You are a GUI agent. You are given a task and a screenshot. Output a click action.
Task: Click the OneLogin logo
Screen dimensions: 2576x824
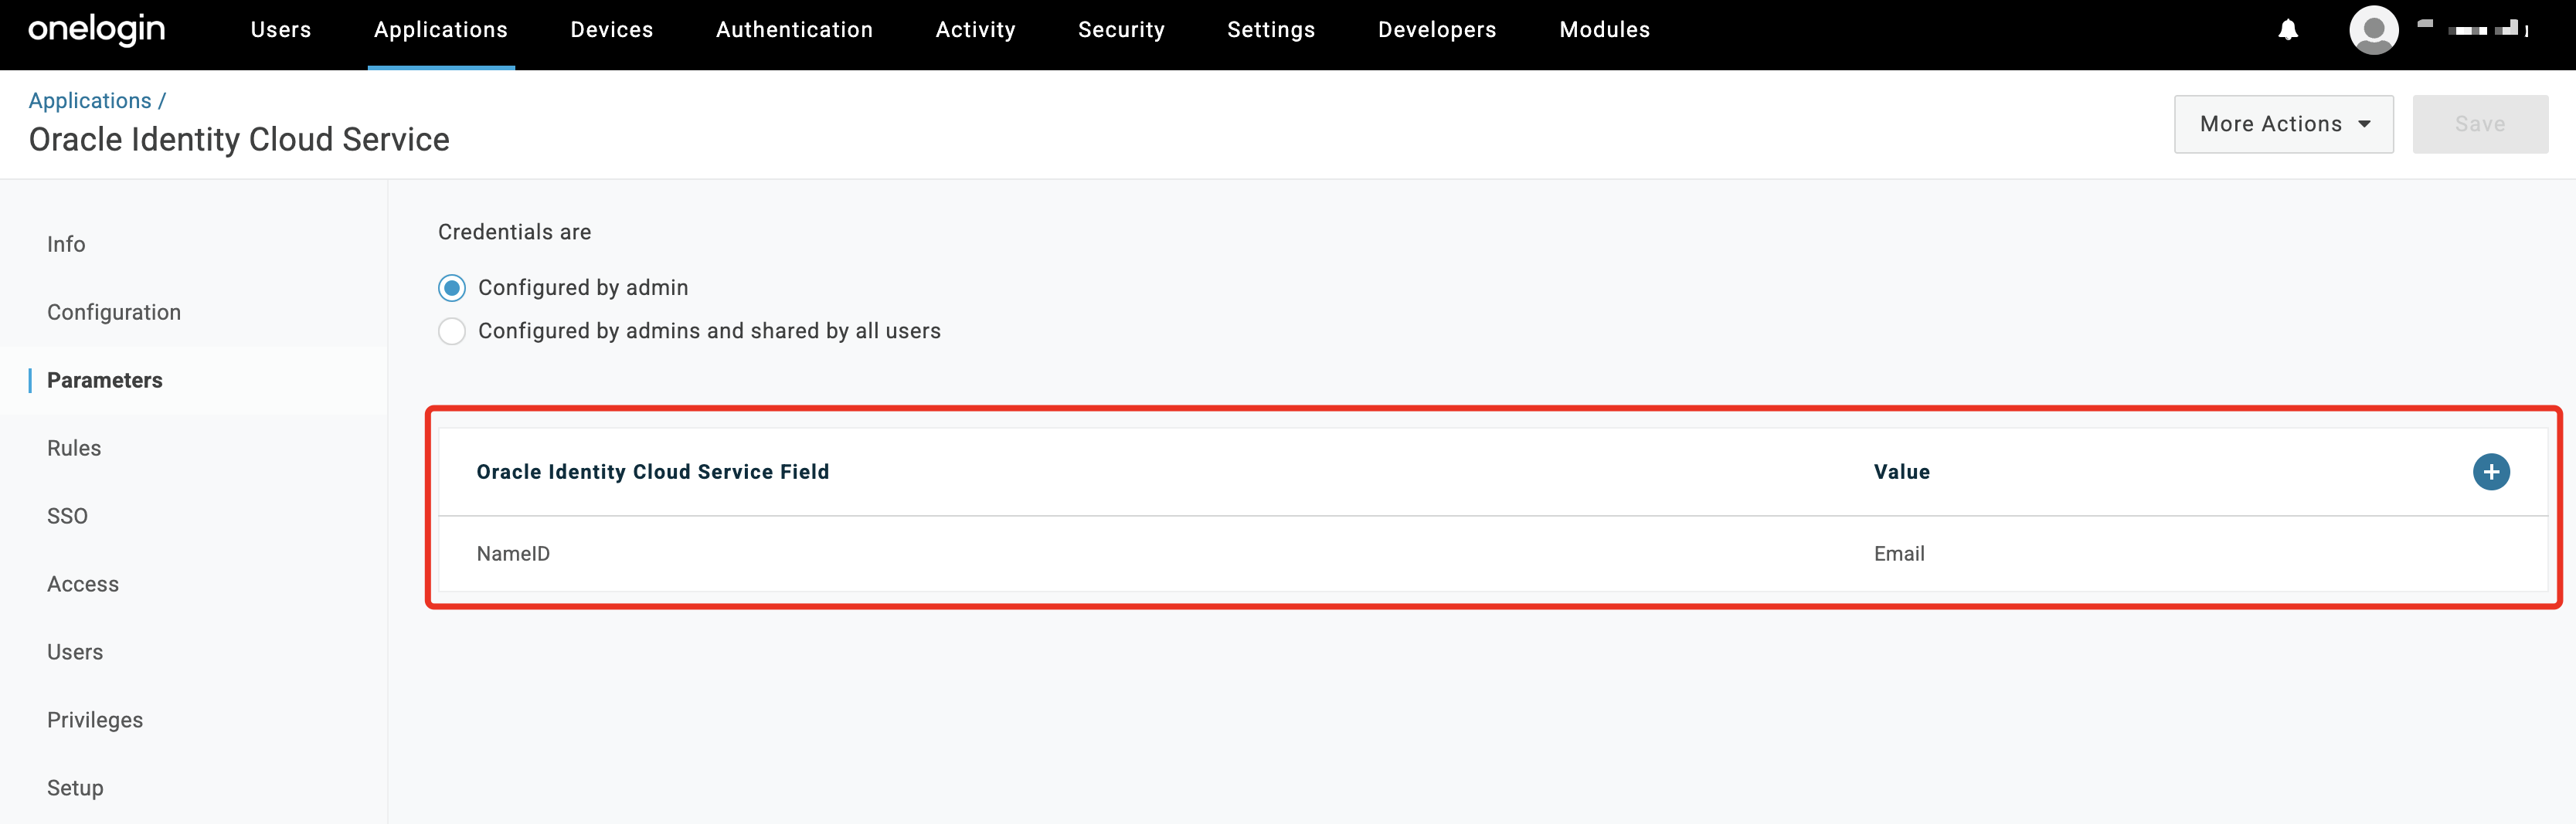(x=97, y=30)
